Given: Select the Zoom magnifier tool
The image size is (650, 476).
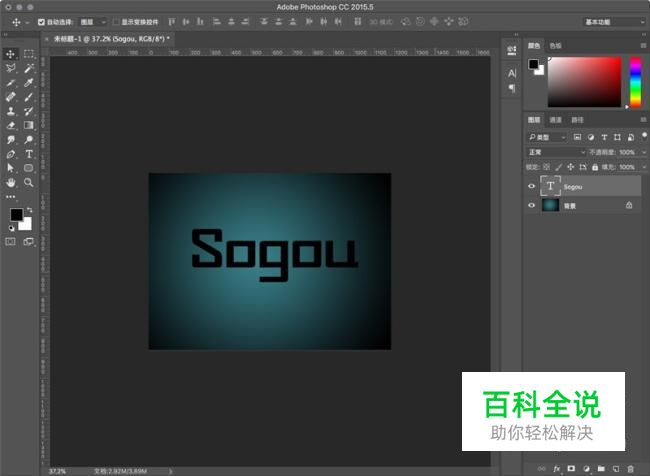Looking at the screenshot, I should (29, 182).
